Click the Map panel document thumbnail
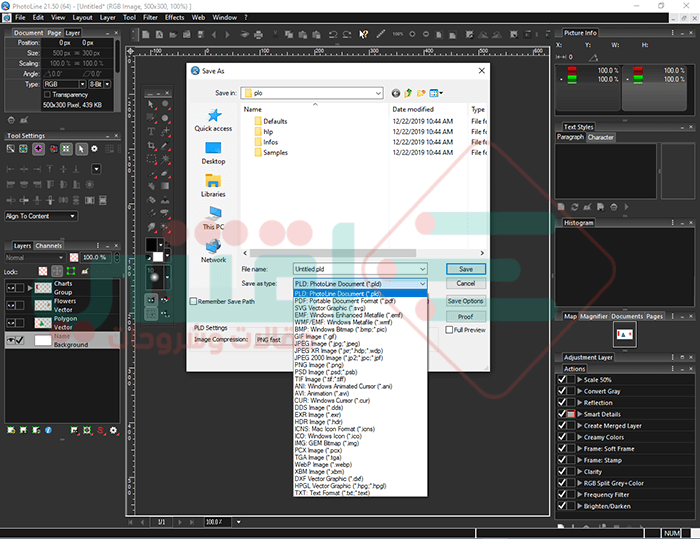 coord(625,334)
